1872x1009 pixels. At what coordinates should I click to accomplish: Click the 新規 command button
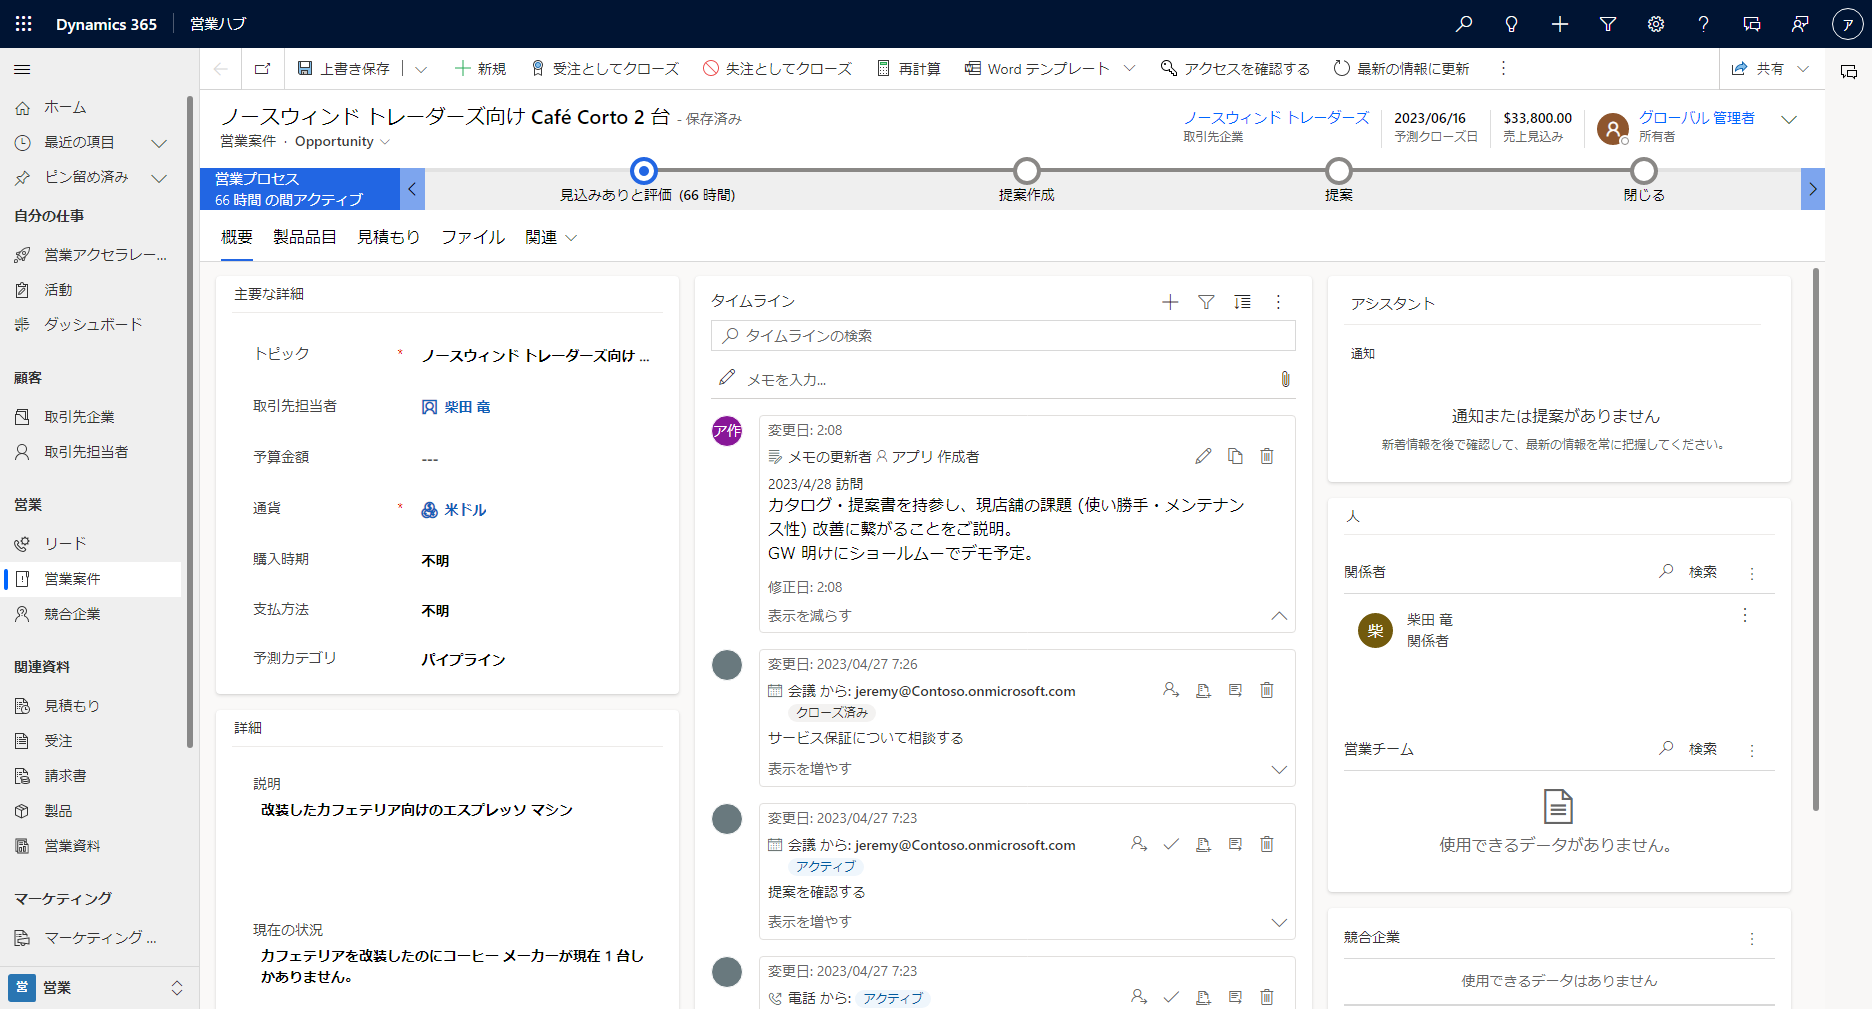480,69
